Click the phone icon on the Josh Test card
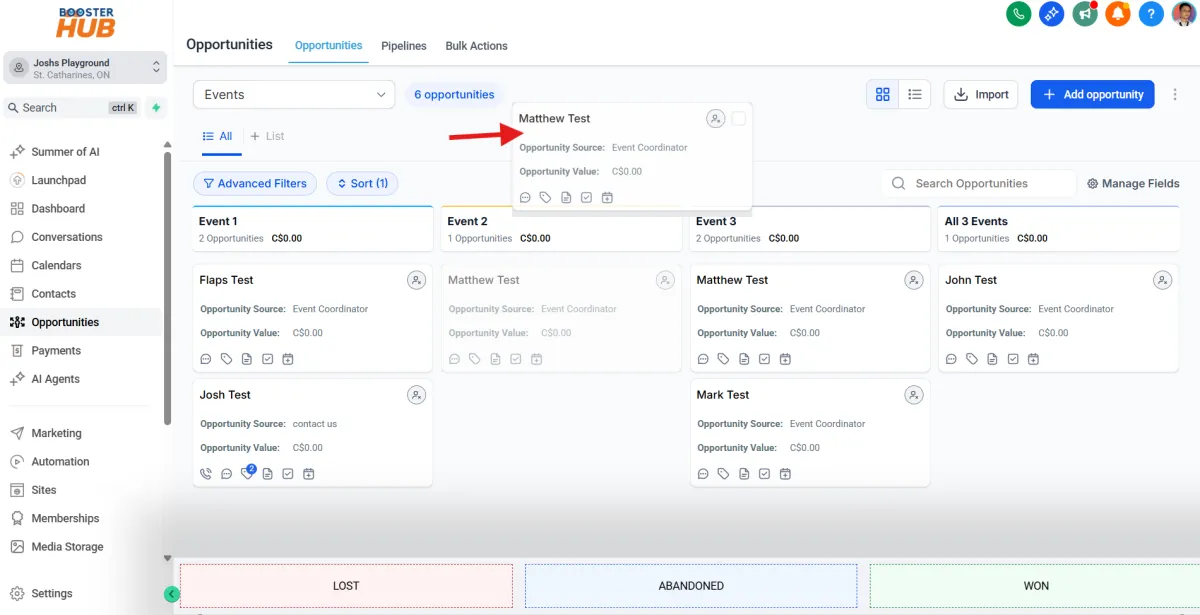Image resolution: width=1200 pixels, height=615 pixels. (205, 473)
